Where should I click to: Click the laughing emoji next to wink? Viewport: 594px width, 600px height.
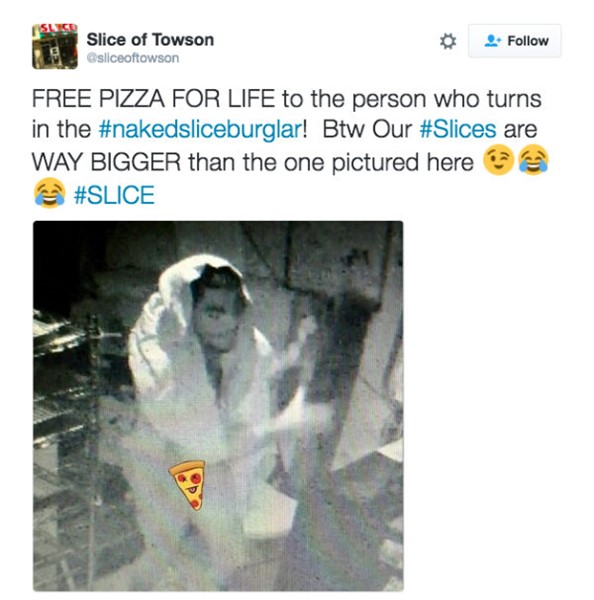coord(533,161)
